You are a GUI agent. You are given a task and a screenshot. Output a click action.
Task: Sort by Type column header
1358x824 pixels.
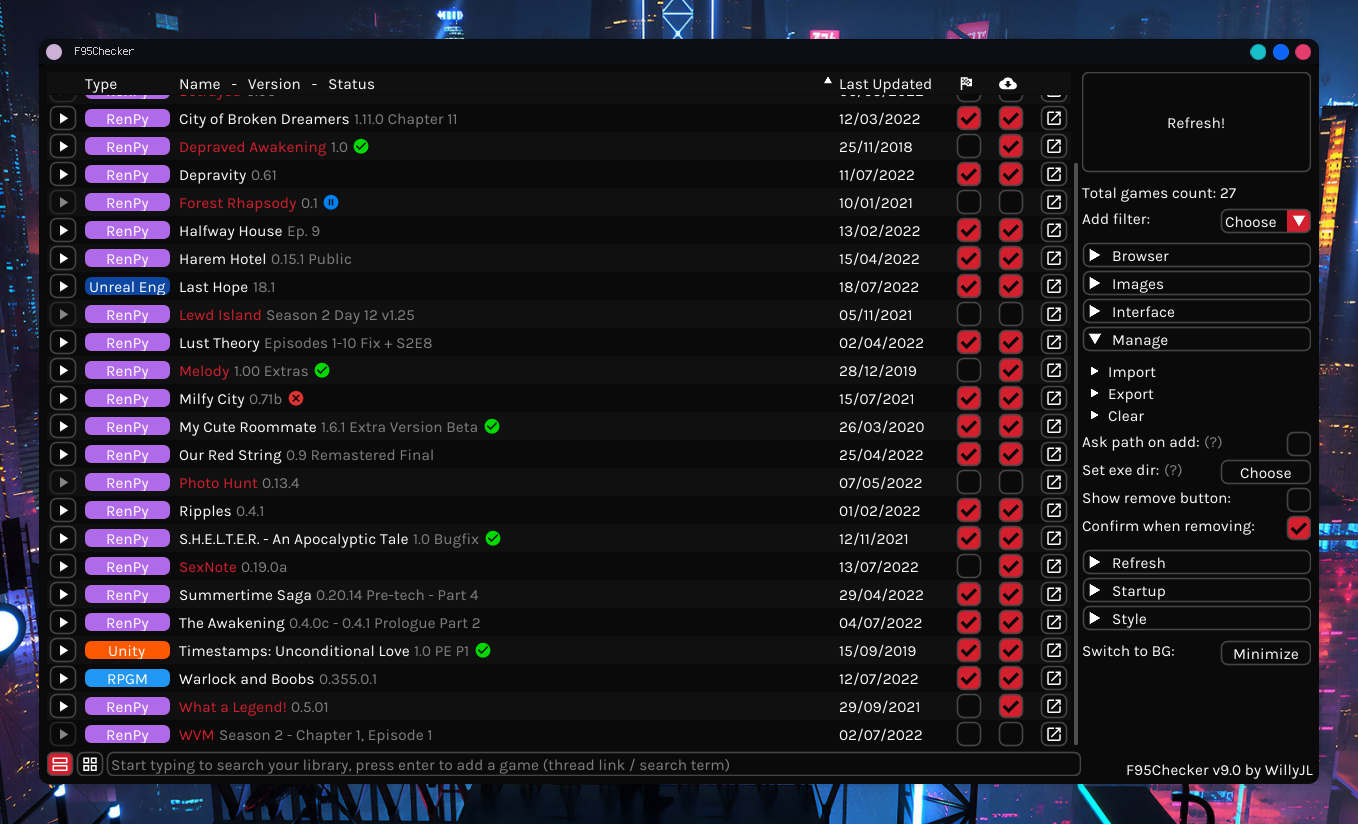[x=101, y=84]
